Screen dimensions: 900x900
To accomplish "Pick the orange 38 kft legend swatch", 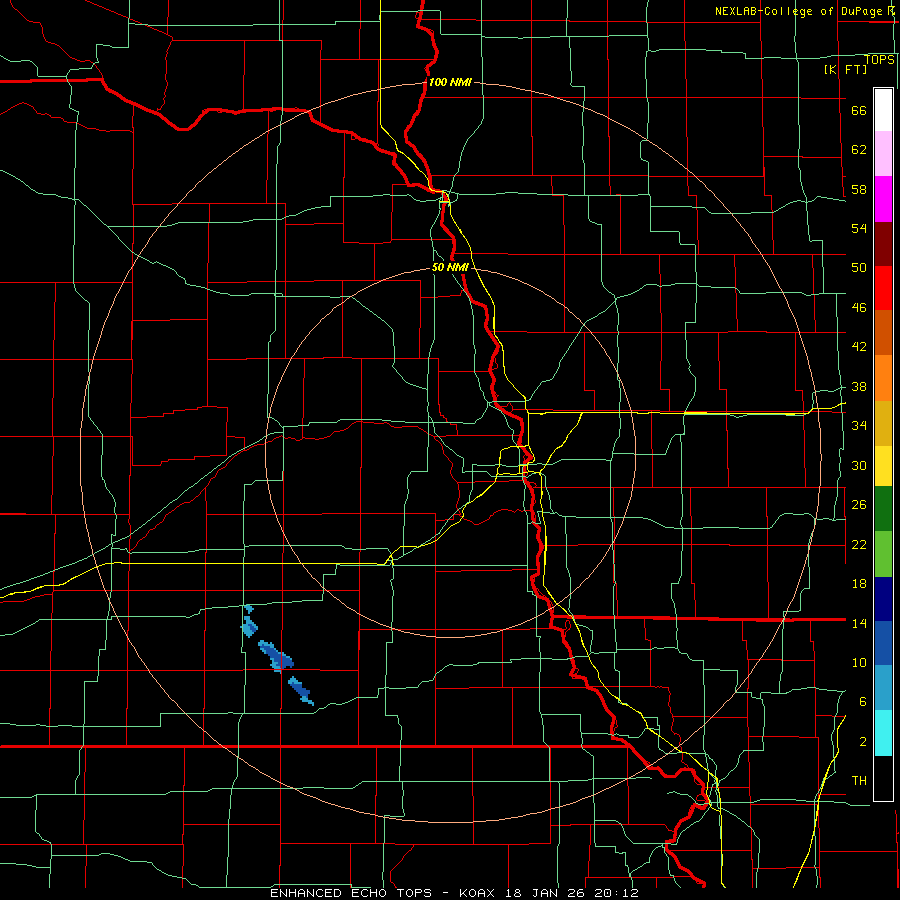I will coord(883,378).
